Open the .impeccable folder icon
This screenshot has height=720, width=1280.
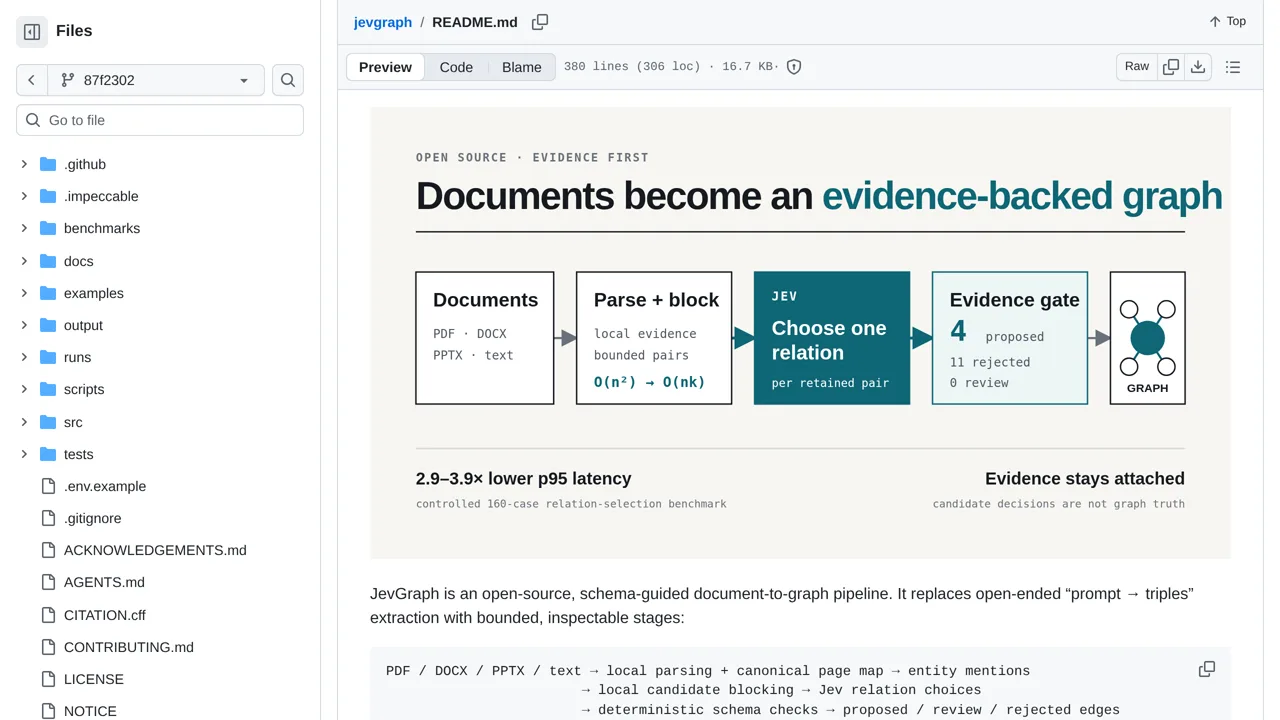(x=48, y=196)
